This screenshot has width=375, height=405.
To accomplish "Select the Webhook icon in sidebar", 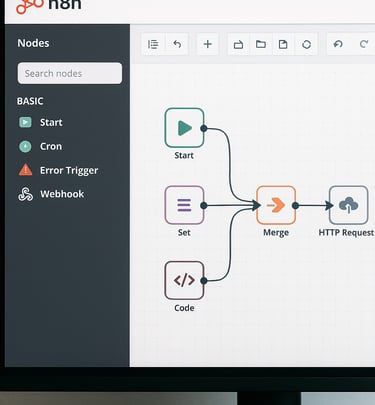I will pos(25,194).
